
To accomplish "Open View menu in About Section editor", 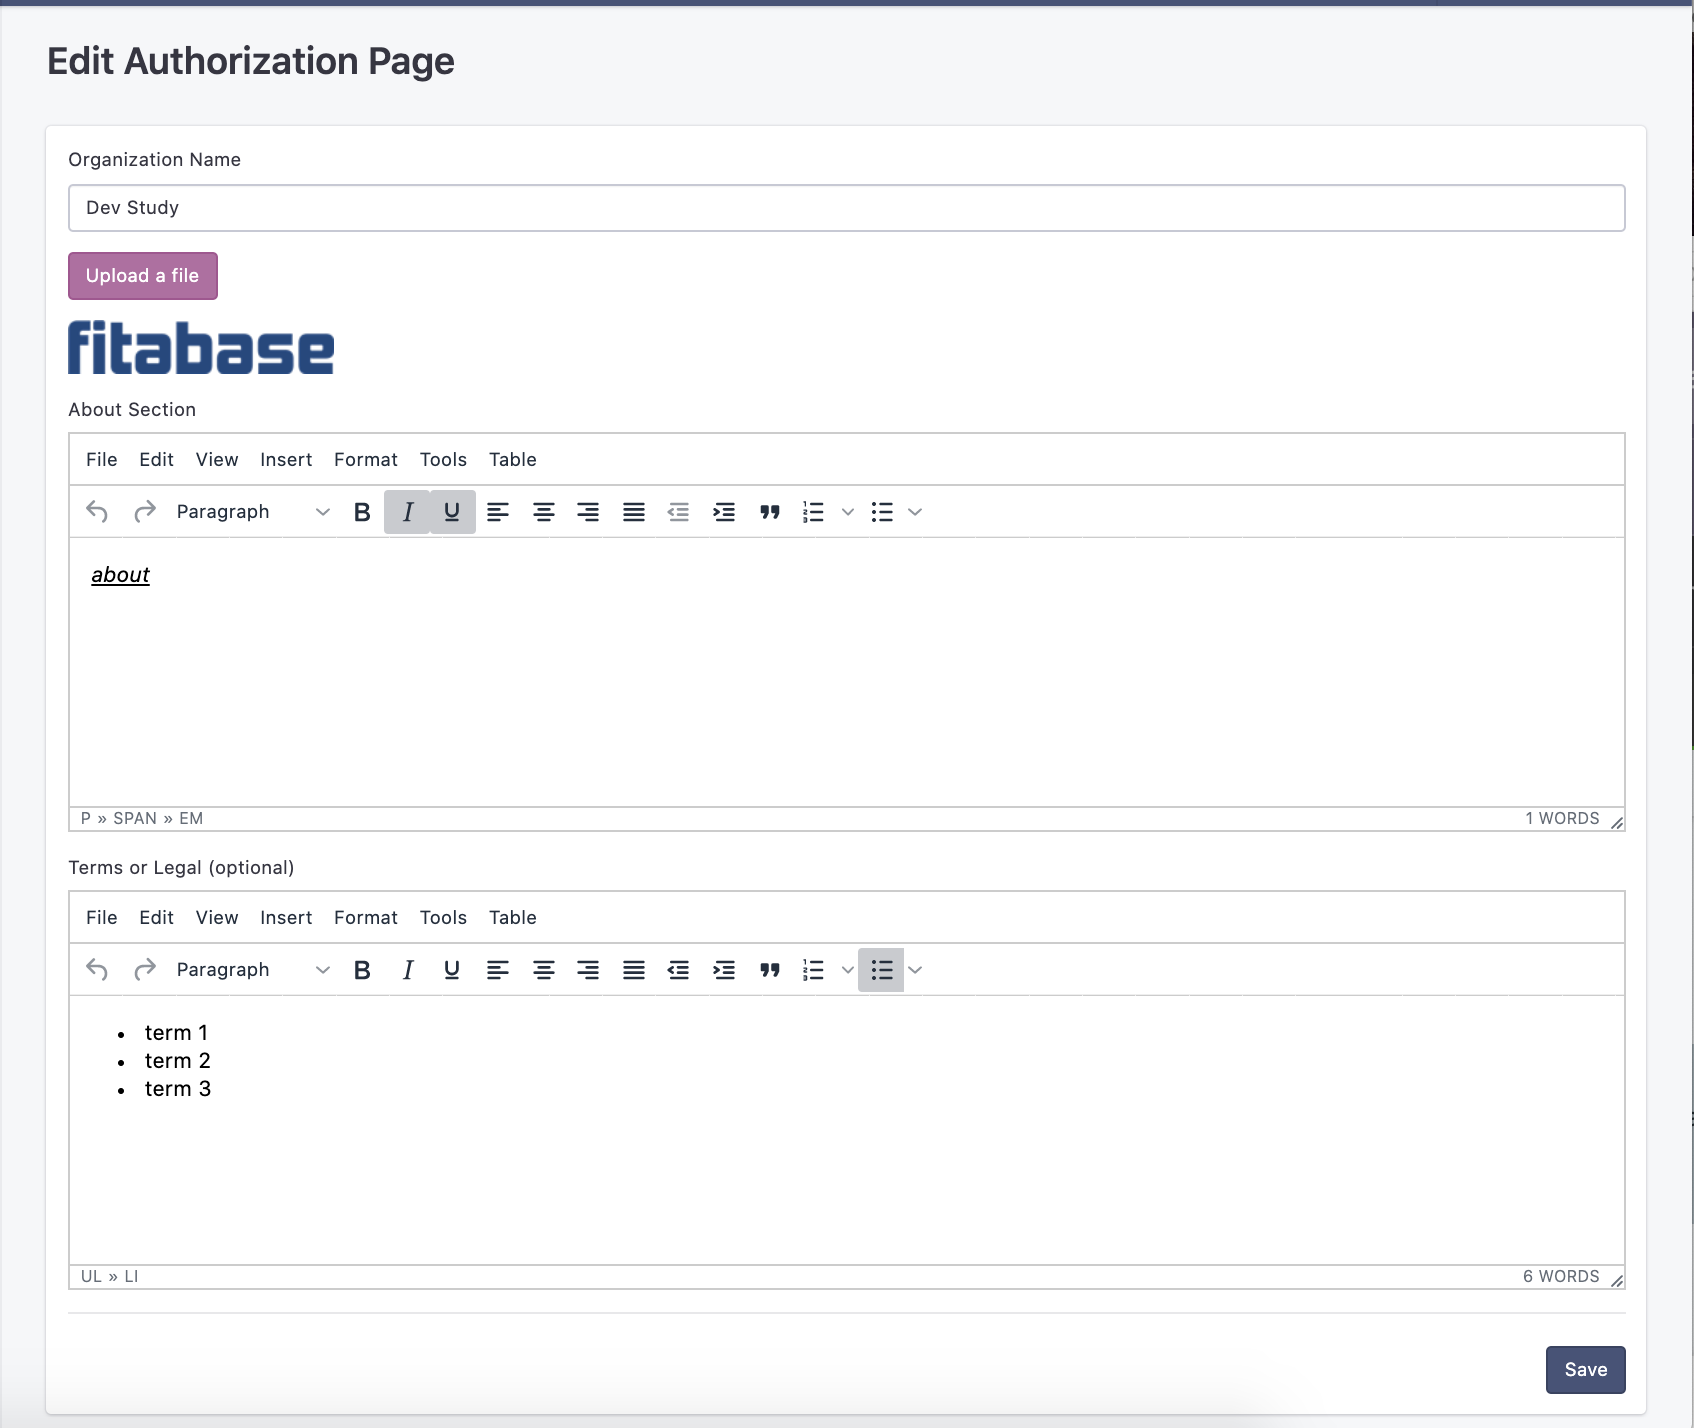I will point(217,460).
